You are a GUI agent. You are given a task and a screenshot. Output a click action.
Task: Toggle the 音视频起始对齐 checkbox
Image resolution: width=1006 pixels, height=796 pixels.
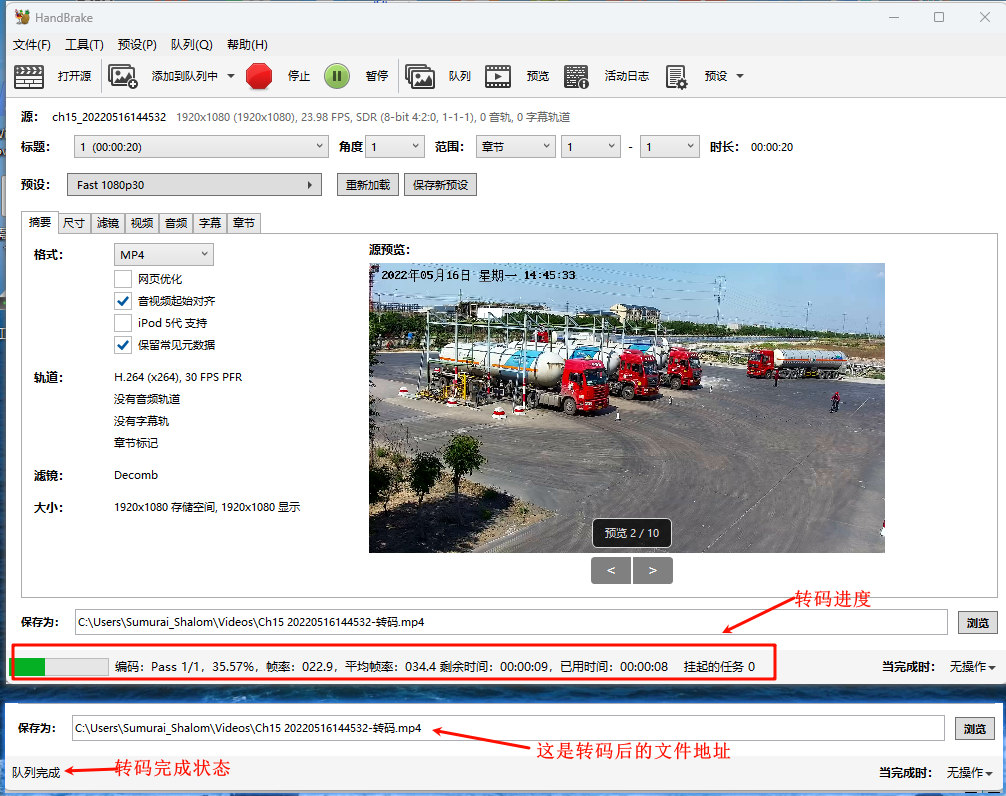123,301
